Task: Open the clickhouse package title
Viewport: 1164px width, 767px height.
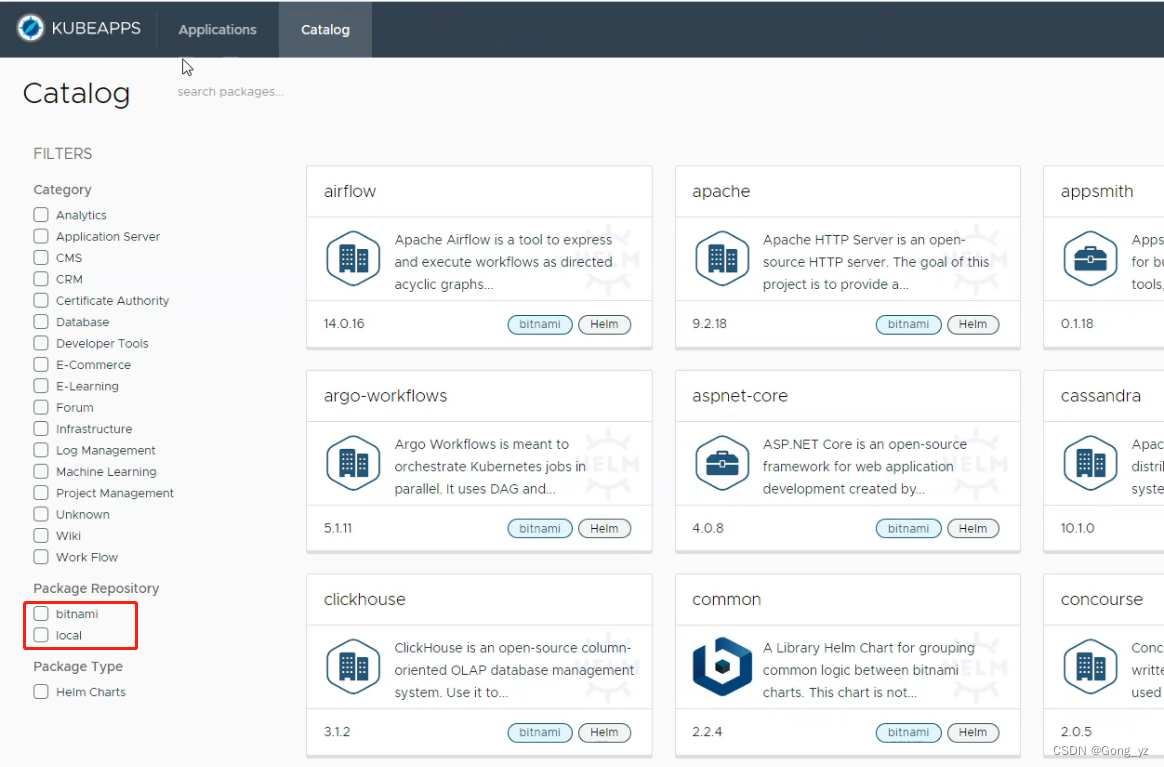Action: coord(364,599)
